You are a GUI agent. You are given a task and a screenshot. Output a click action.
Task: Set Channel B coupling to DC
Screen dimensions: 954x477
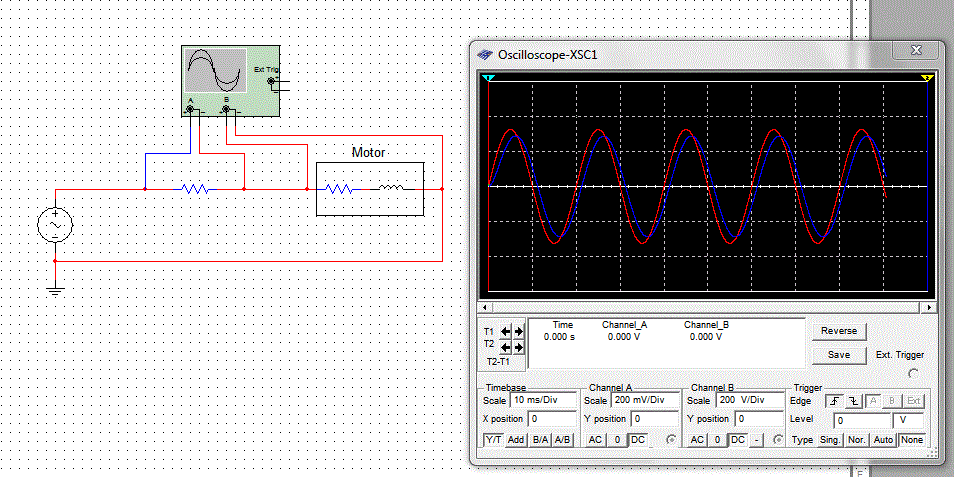coord(738,439)
